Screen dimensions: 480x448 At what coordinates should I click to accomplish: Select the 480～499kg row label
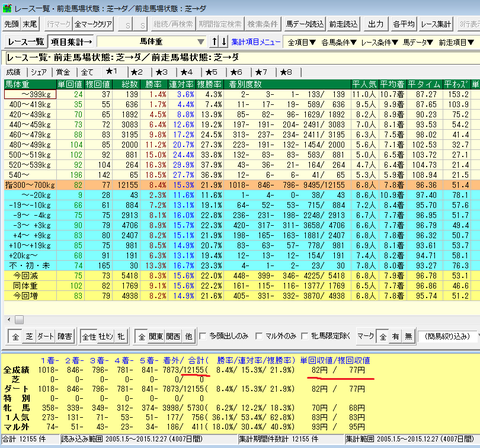30,145
